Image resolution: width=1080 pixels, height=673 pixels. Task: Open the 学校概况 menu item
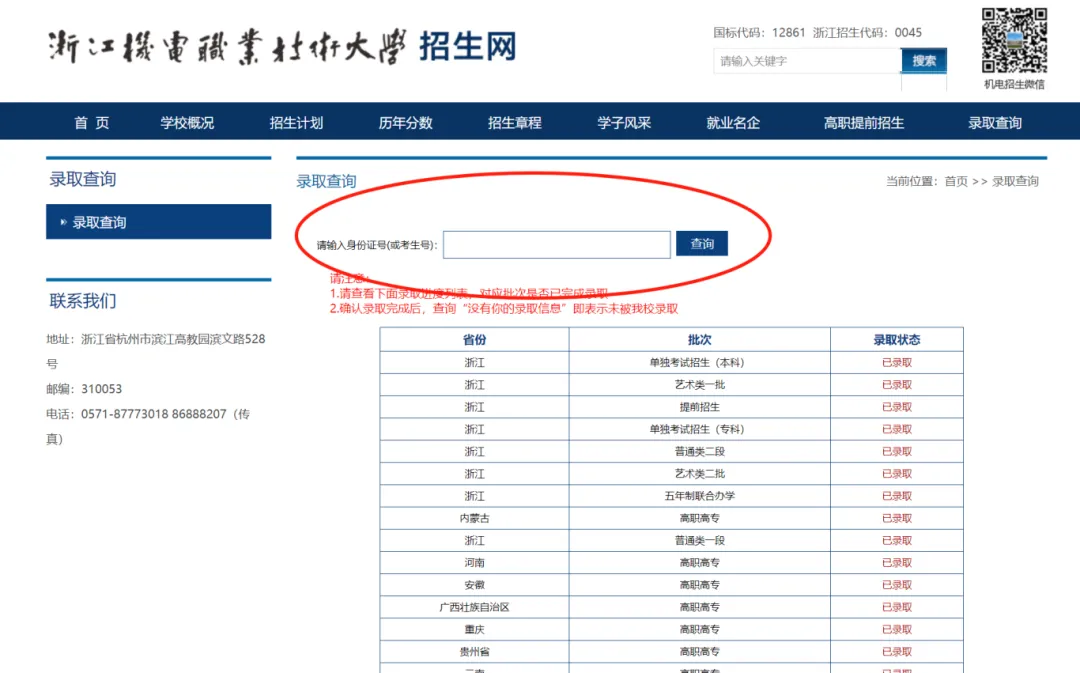pos(187,123)
